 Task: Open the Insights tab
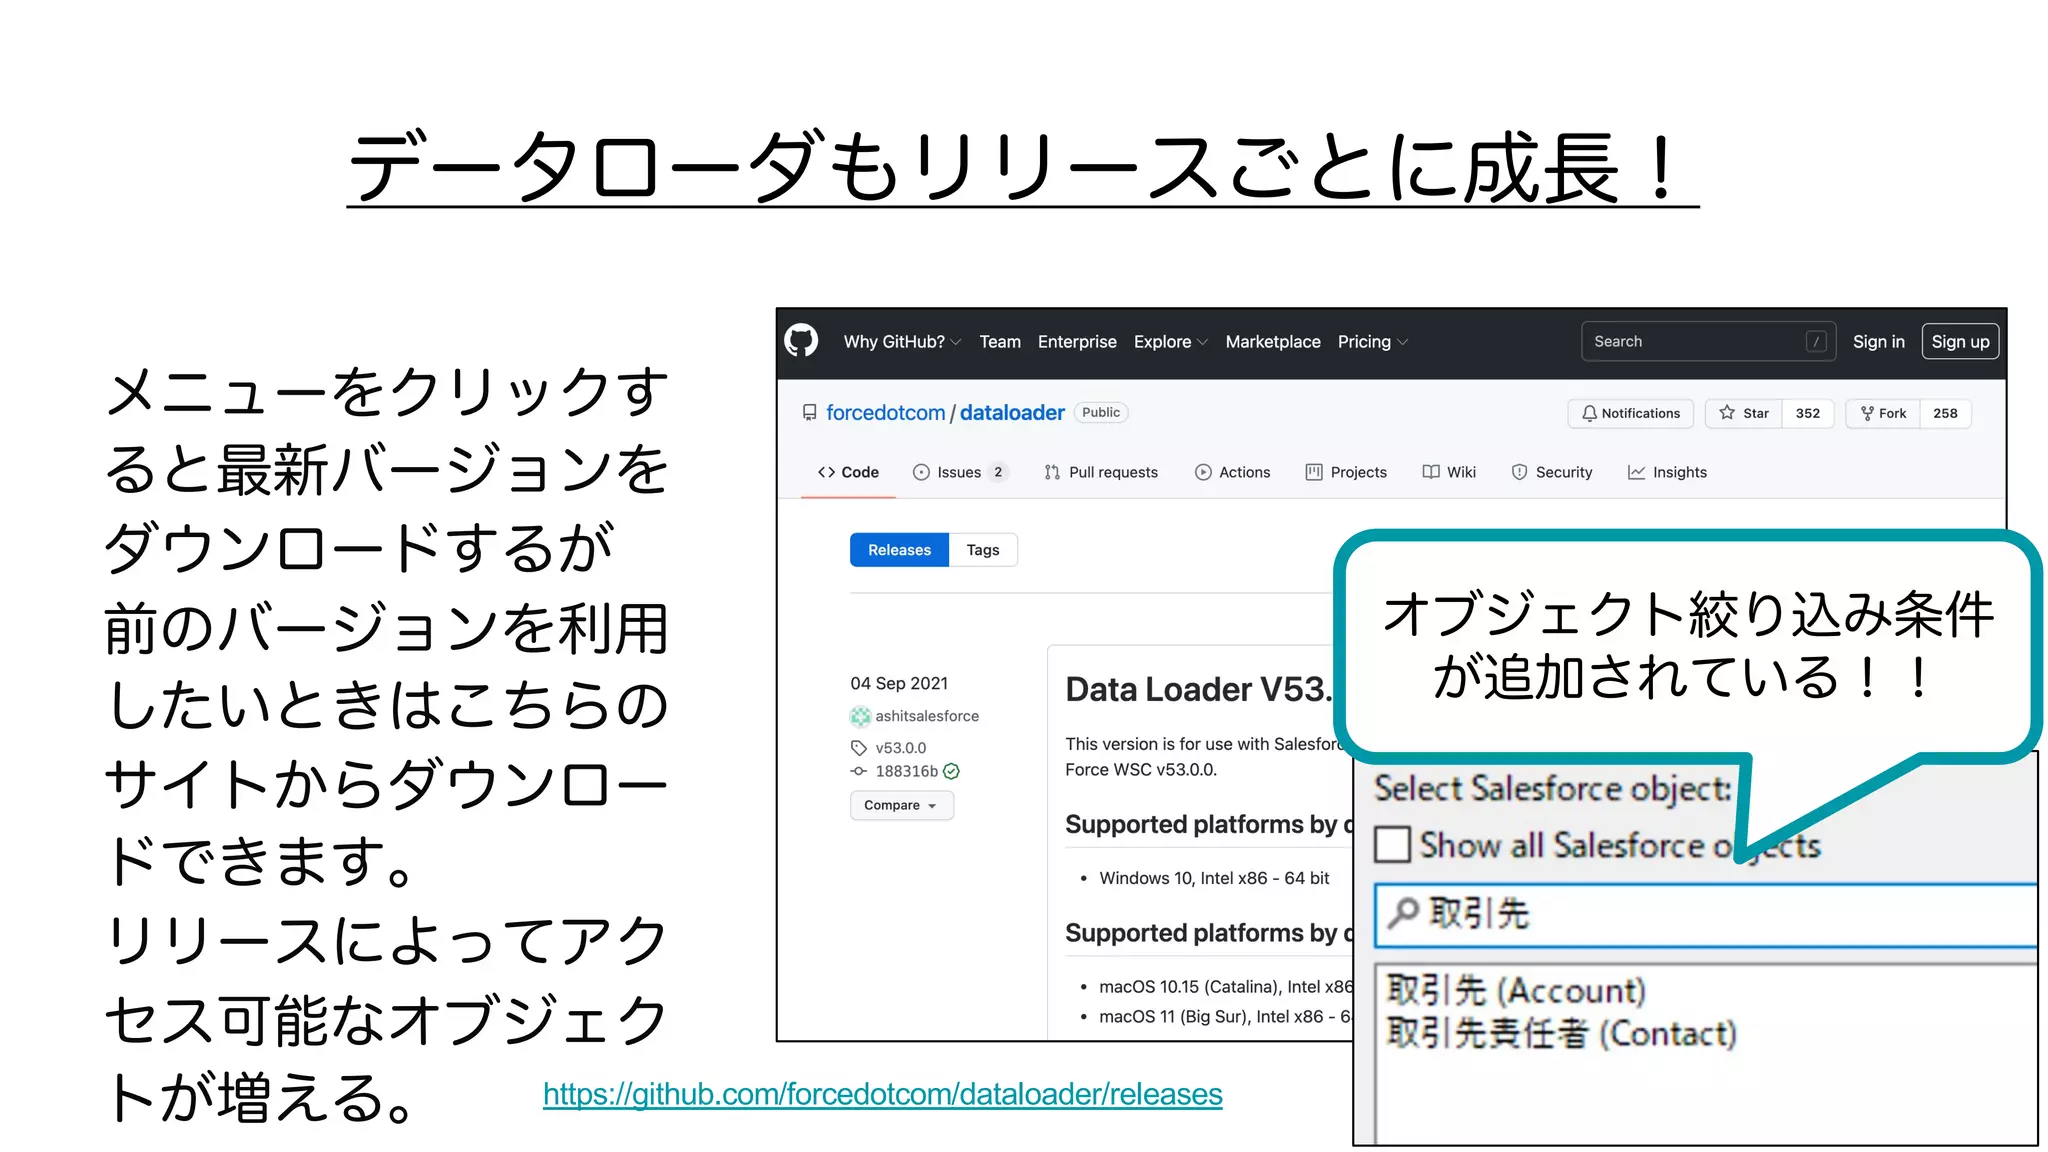pos(1667,472)
